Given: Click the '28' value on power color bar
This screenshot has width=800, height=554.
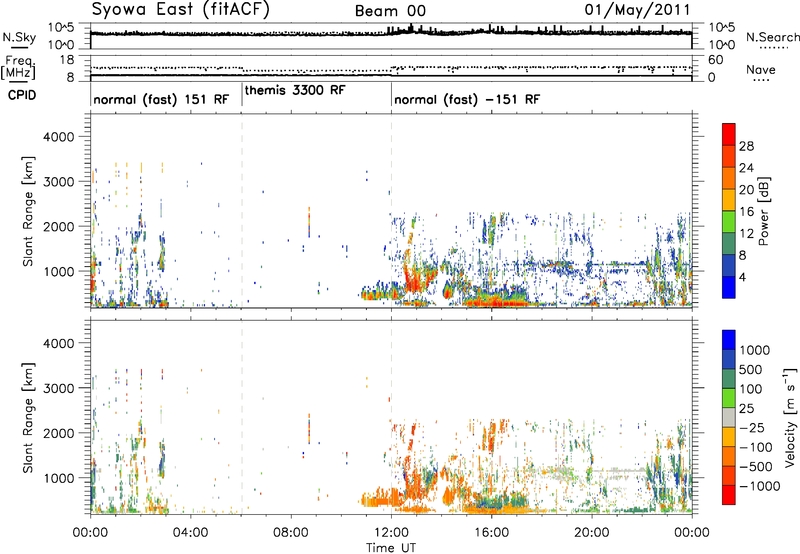Looking at the screenshot, I should point(746,146).
